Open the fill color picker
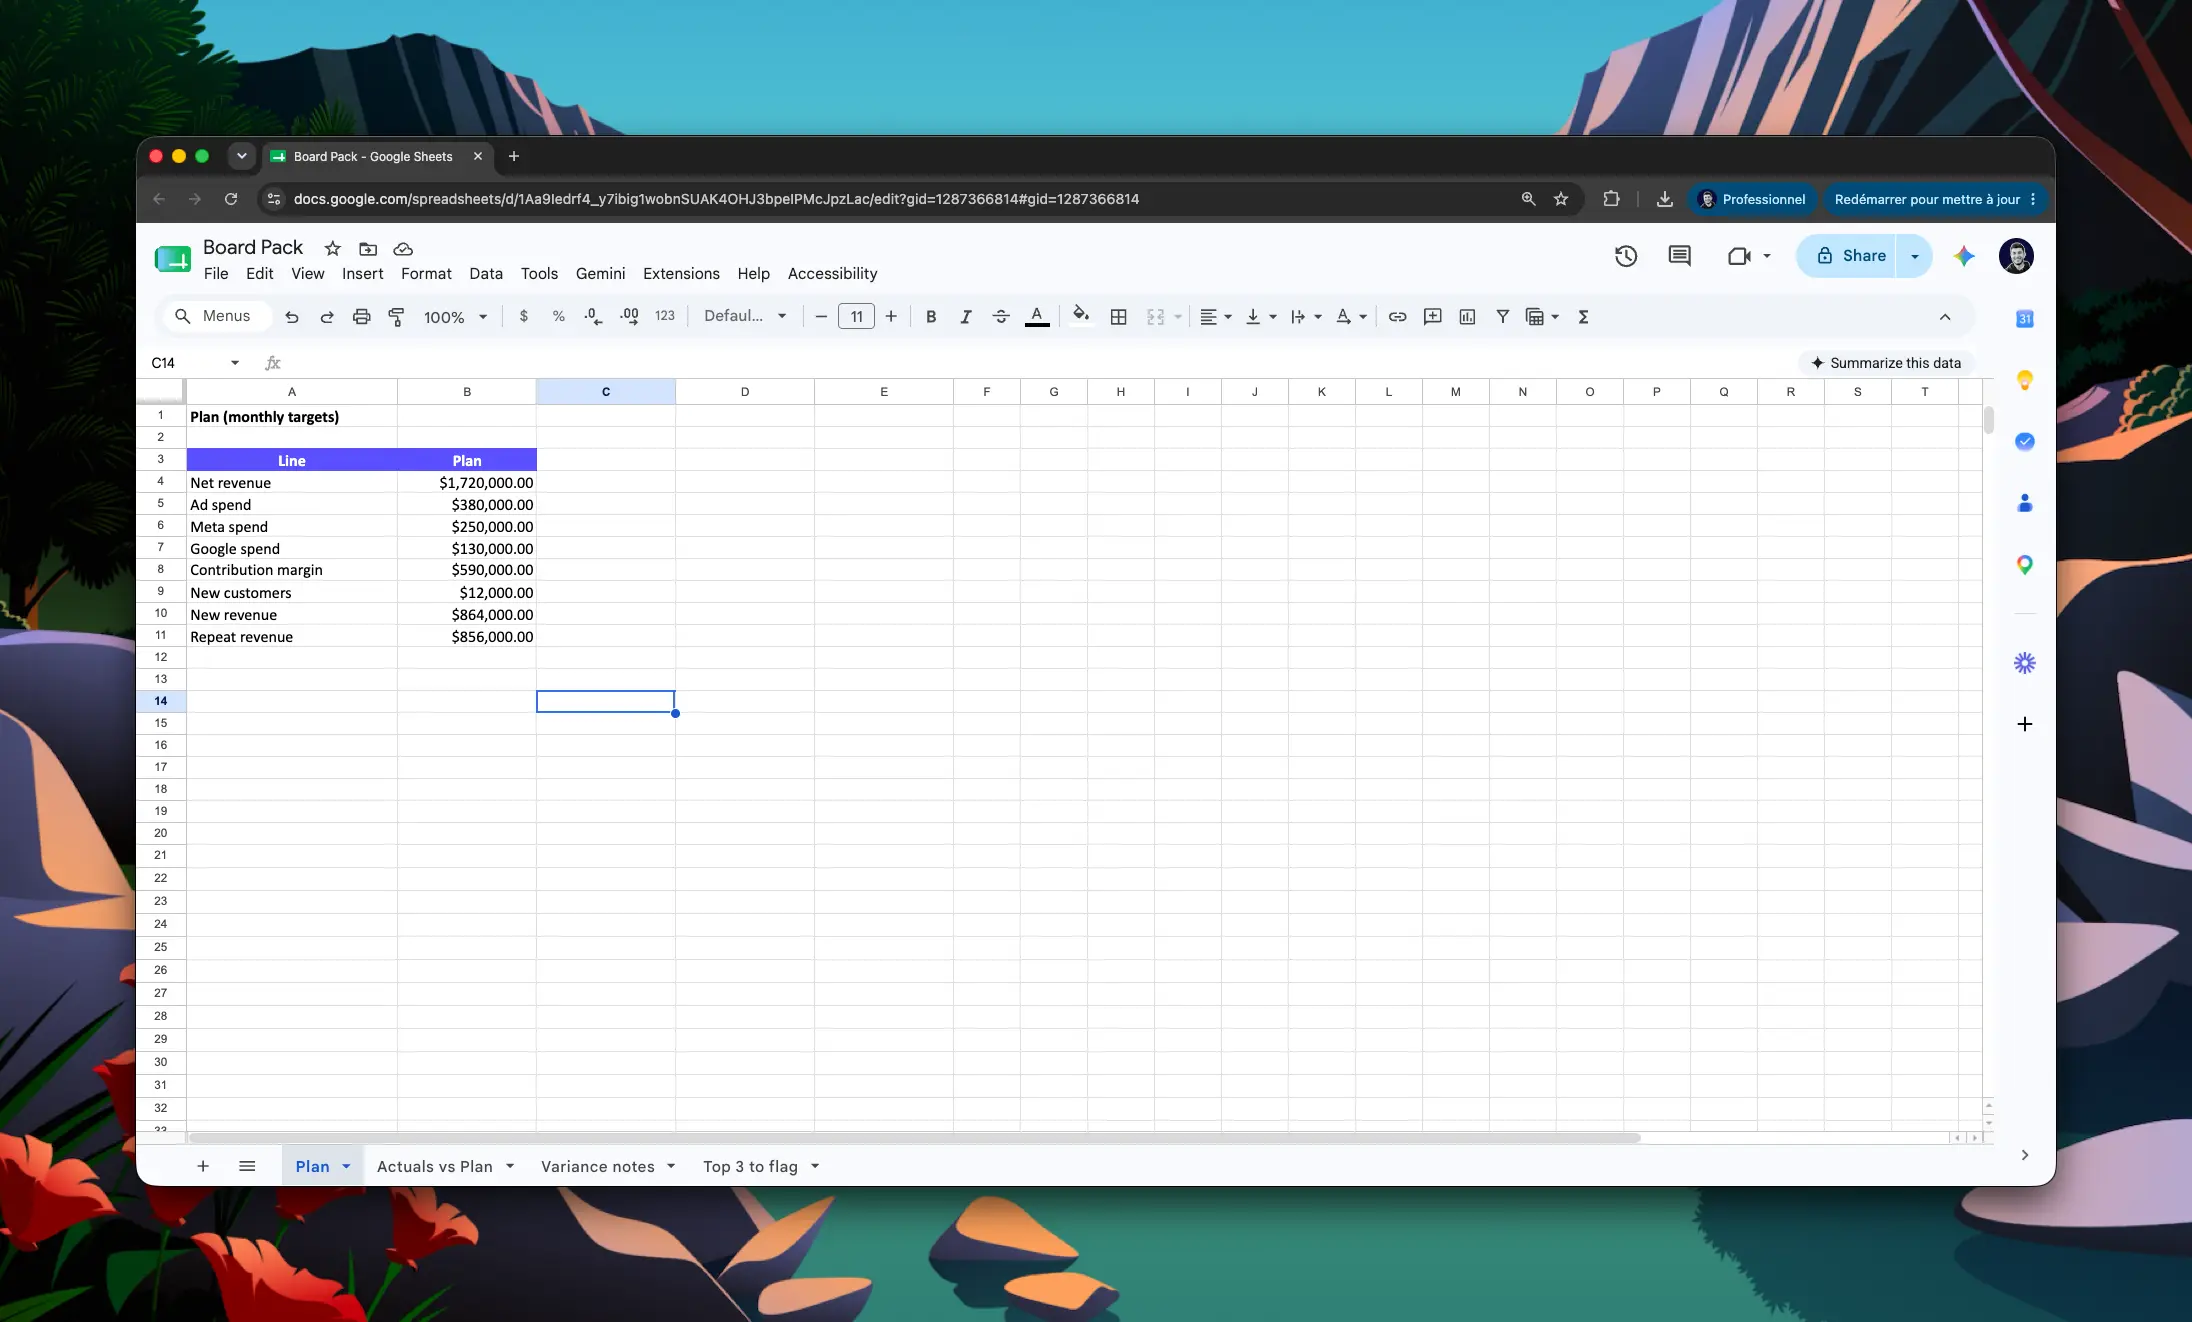 coord(1081,317)
